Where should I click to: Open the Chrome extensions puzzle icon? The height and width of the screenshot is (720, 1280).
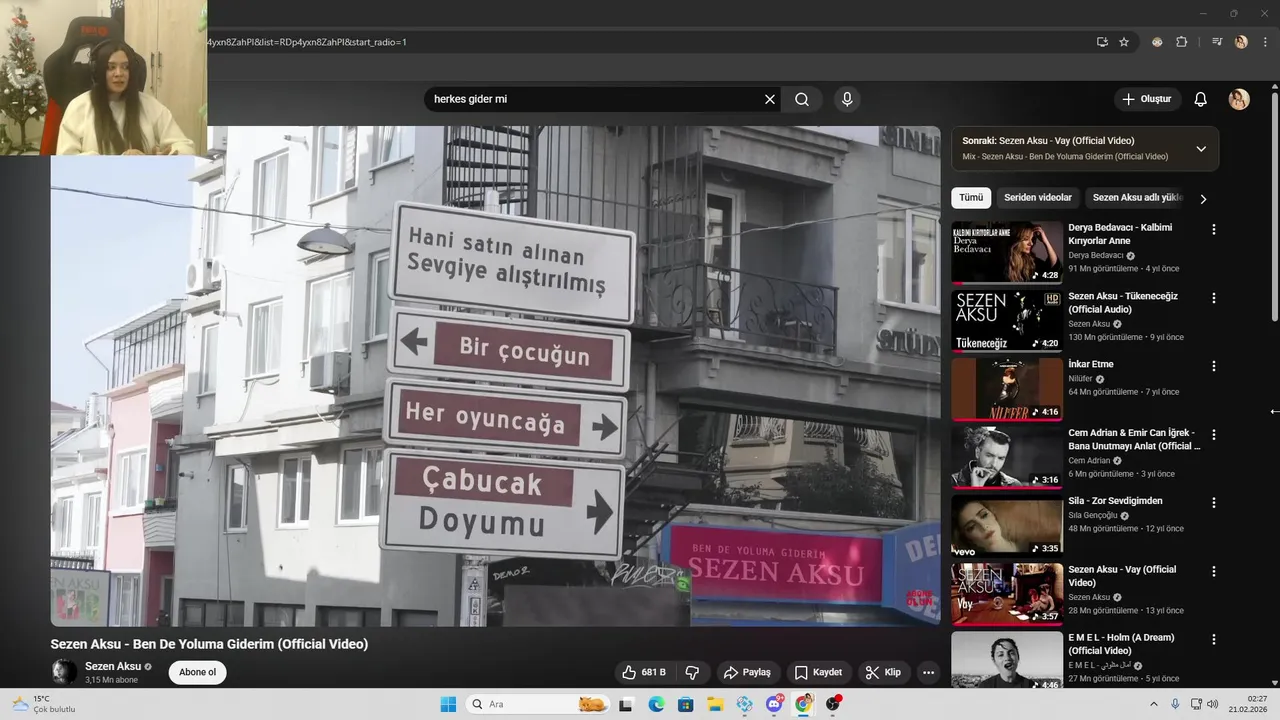tap(1181, 42)
